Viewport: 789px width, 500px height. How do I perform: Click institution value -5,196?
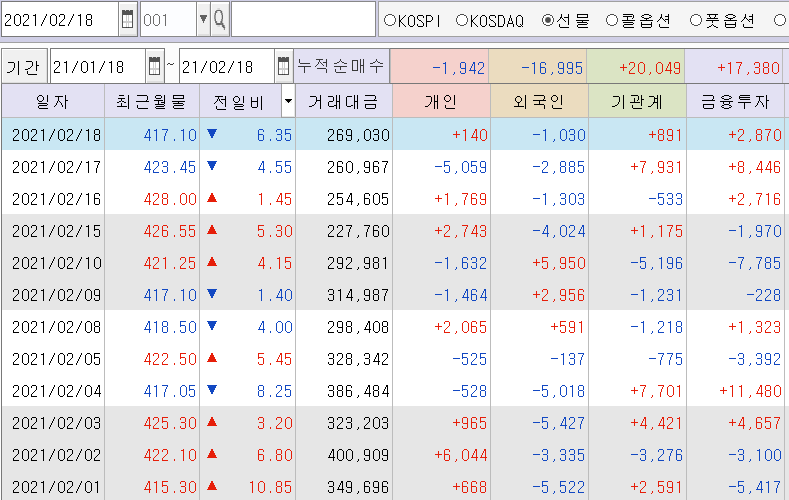[x=656, y=263]
